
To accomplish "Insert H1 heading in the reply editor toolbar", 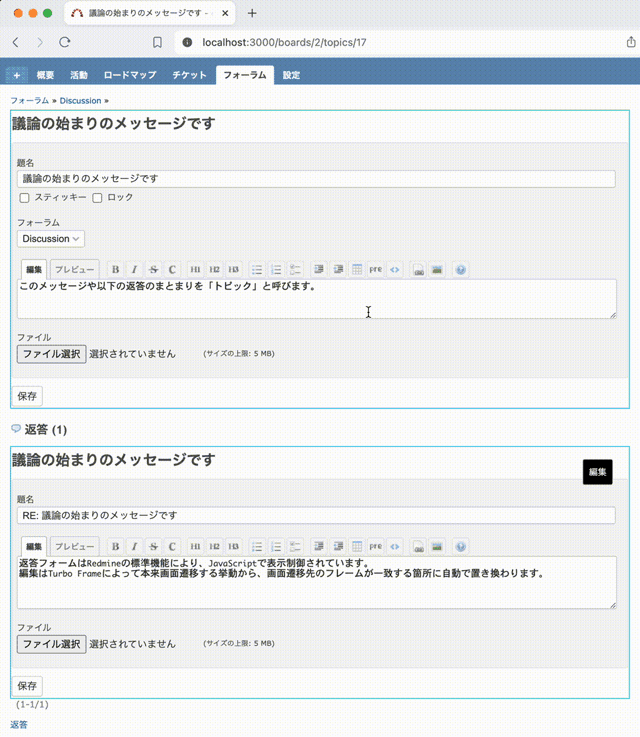I will pos(195,547).
